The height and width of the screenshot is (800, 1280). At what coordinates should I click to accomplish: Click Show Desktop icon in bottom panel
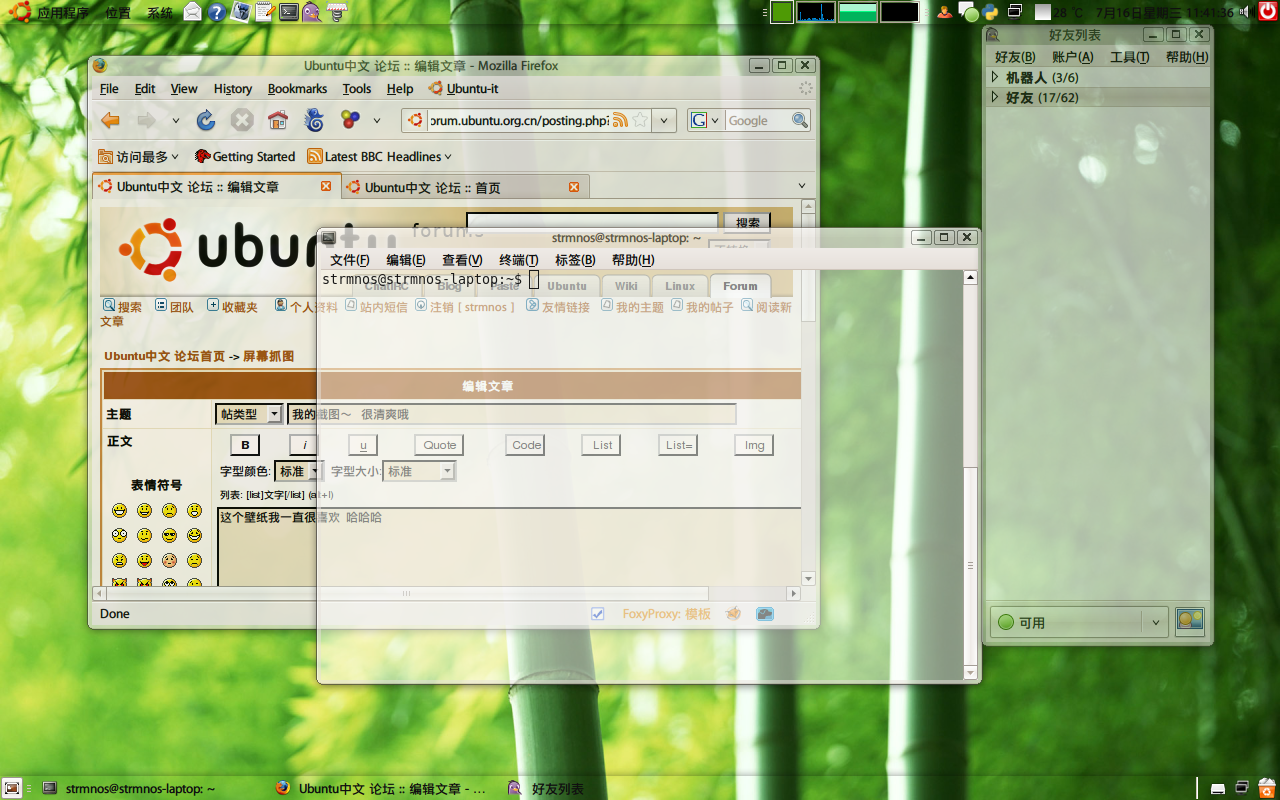(12, 788)
